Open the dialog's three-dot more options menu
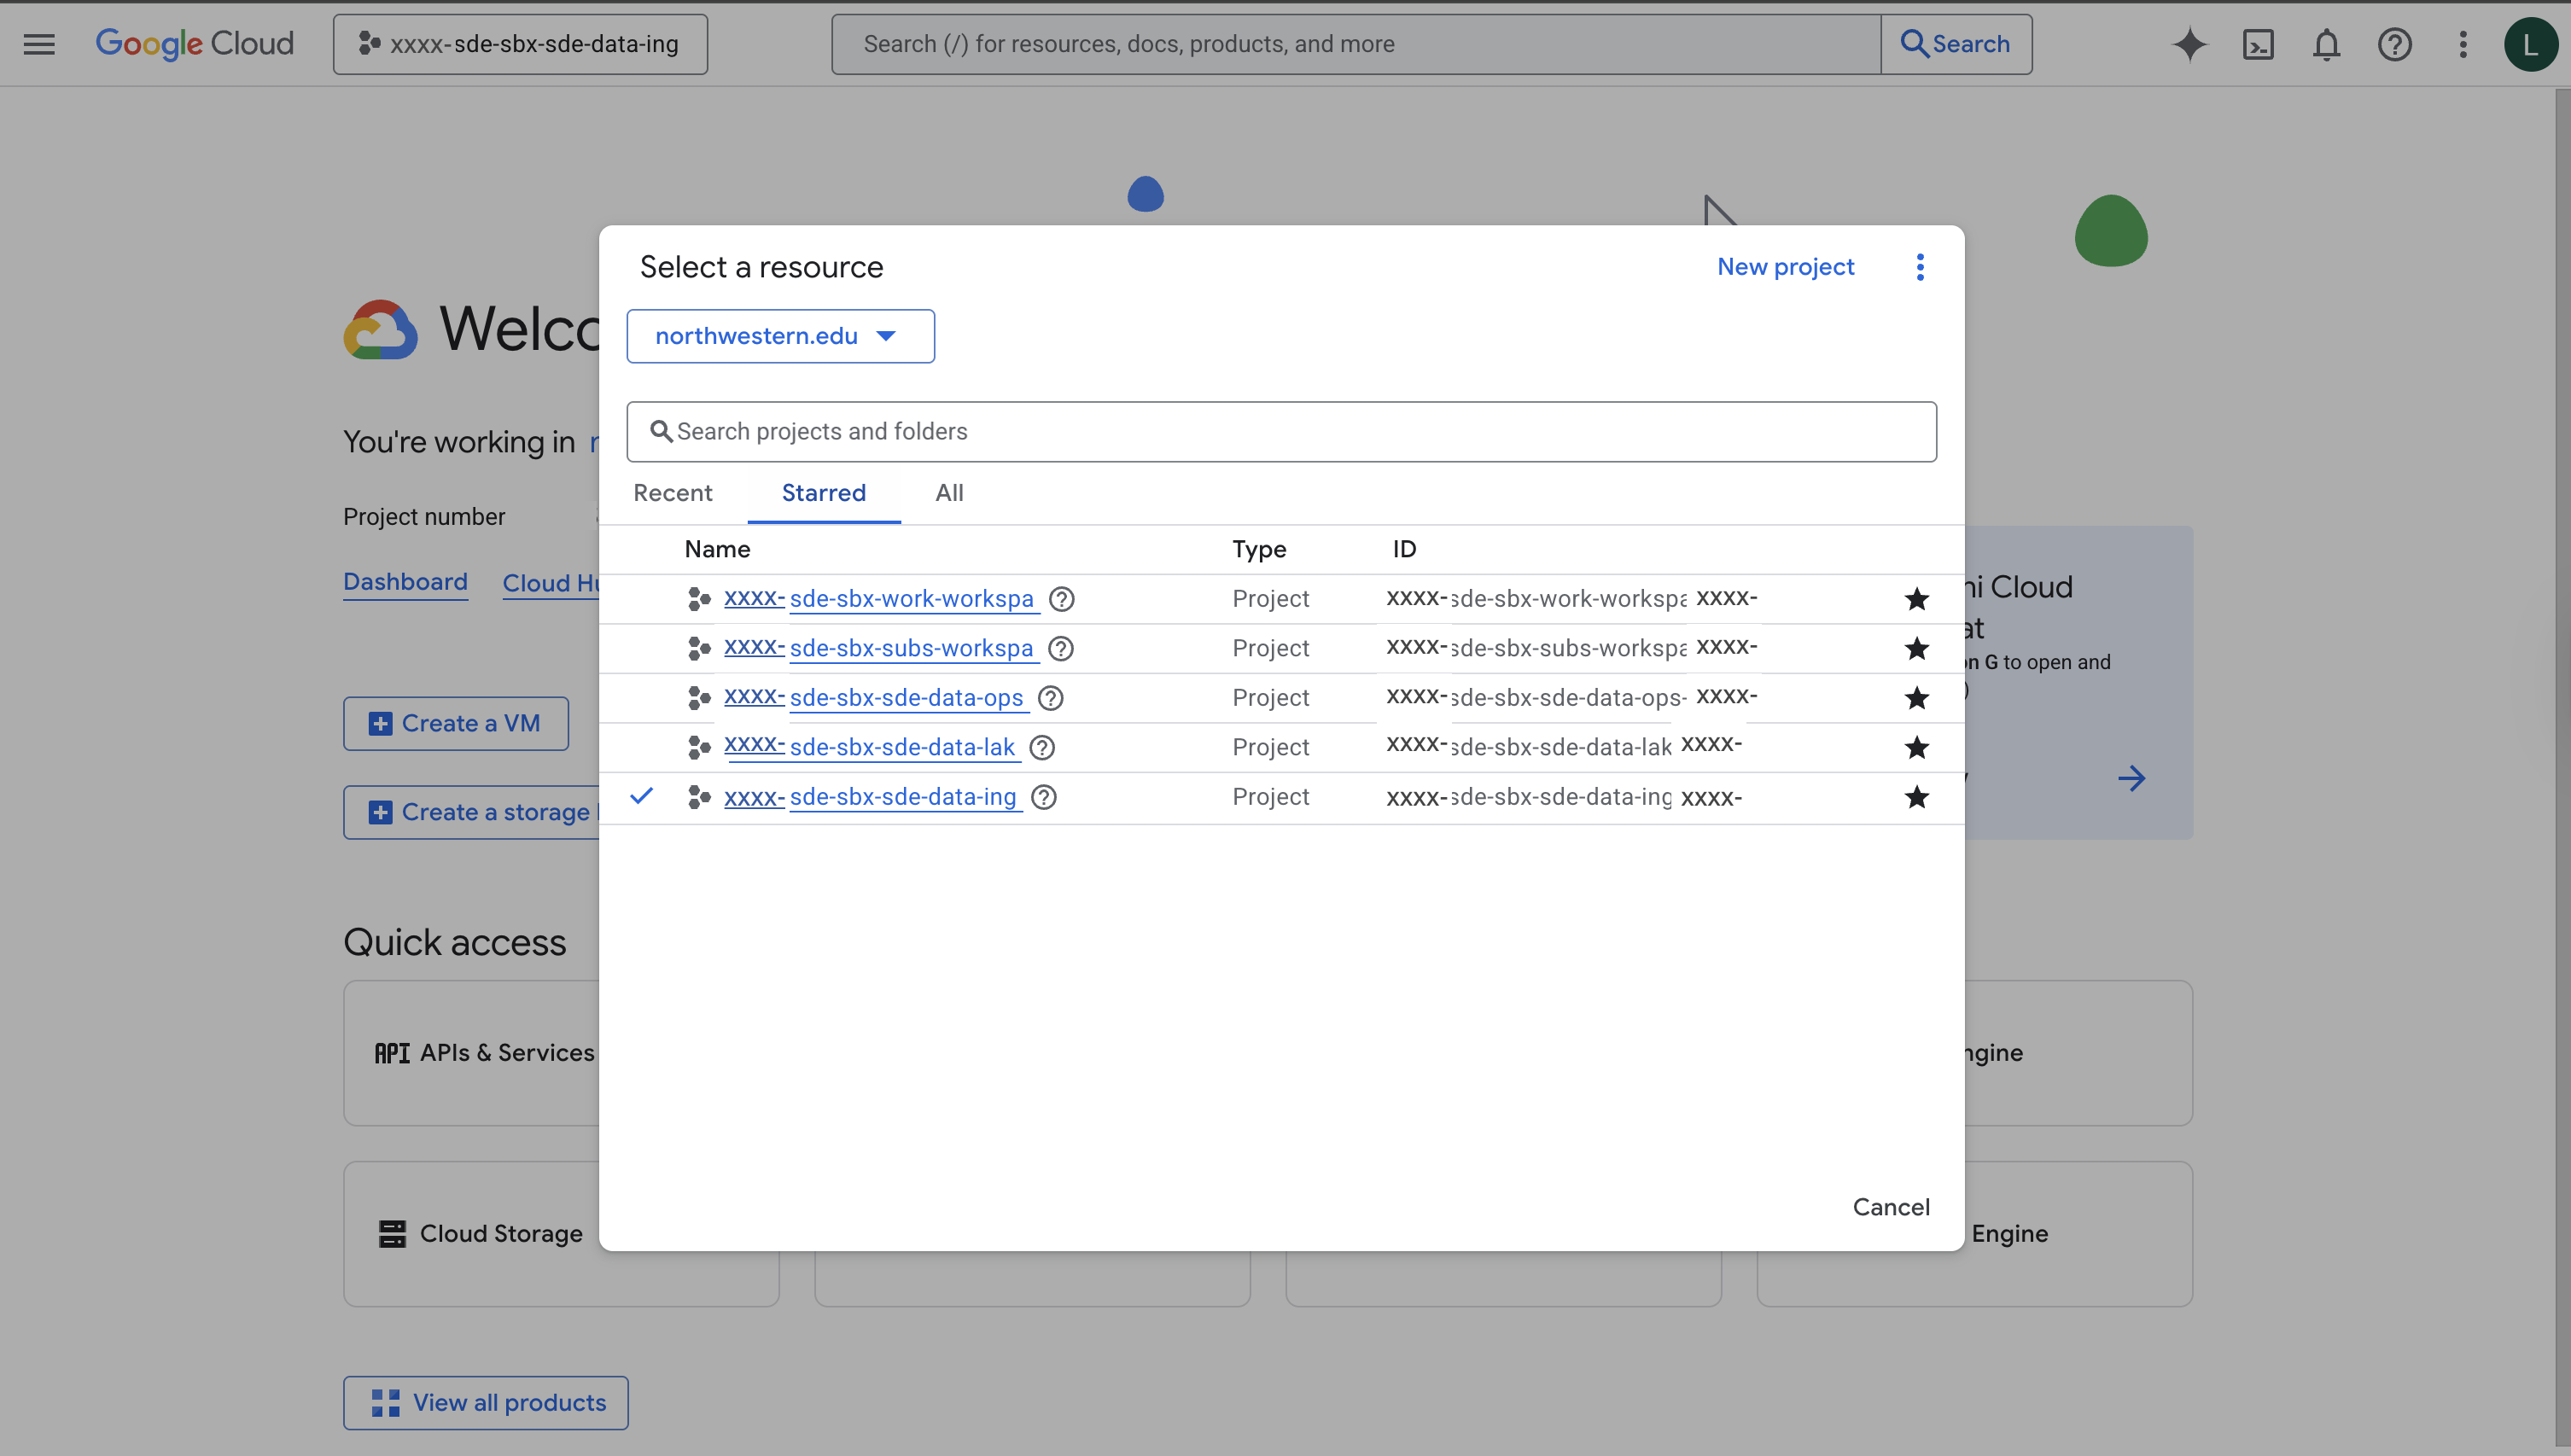This screenshot has height=1456, width=2571. coord(1920,267)
